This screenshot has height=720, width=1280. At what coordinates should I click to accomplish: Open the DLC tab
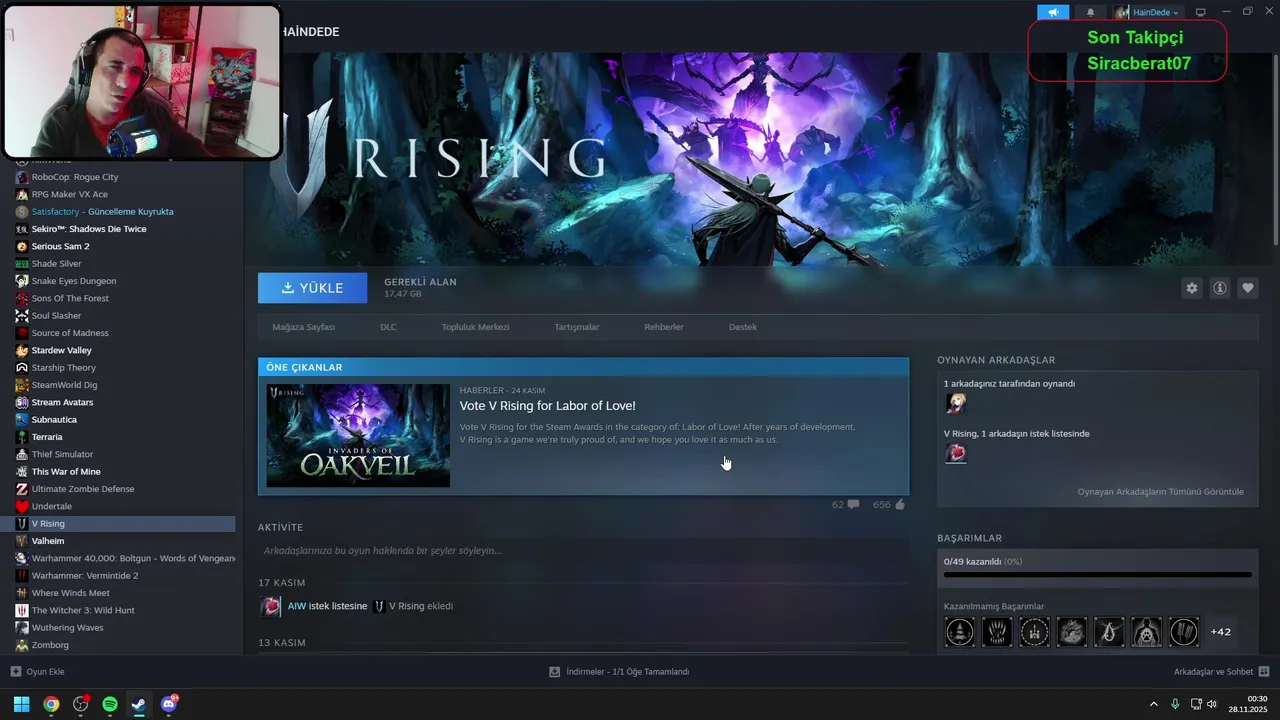pyautogui.click(x=388, y=327)
